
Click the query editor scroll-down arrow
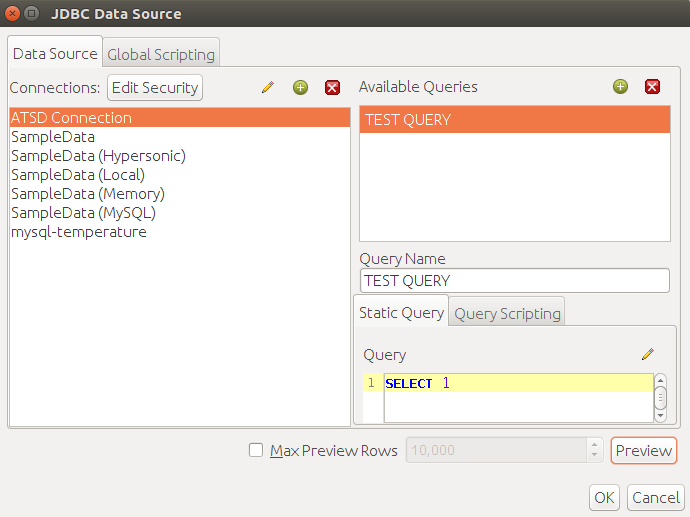point(660,416)
